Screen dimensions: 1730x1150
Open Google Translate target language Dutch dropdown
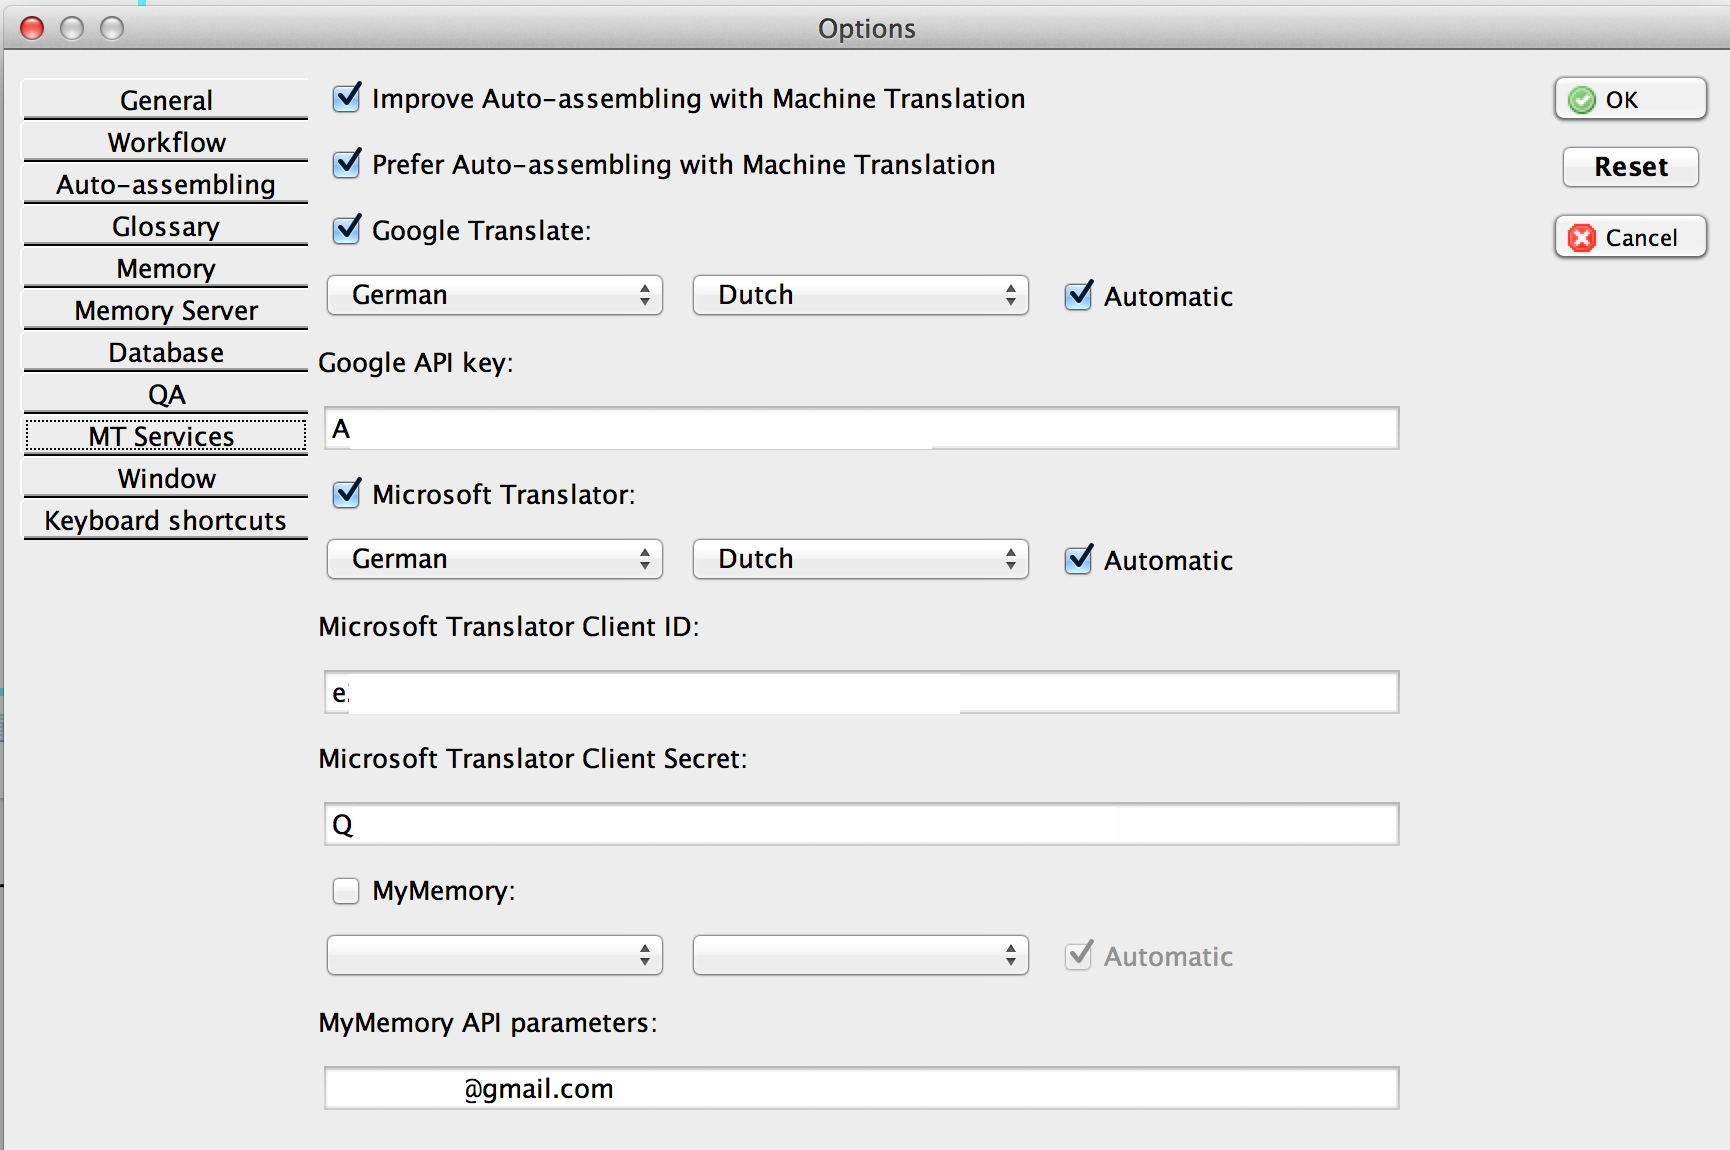pyautogui.click(x=860, y=295)
